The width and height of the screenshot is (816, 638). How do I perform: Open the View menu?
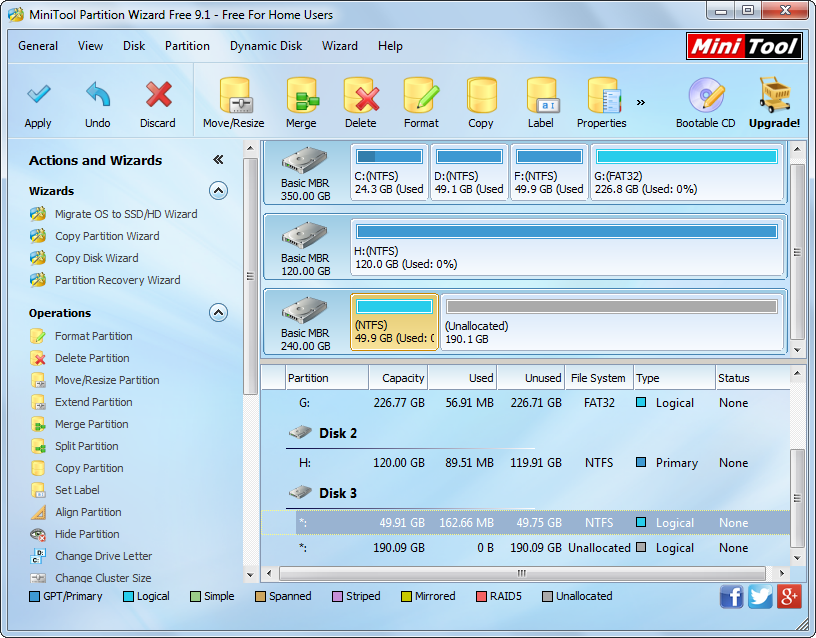click(x=91, y=46)
